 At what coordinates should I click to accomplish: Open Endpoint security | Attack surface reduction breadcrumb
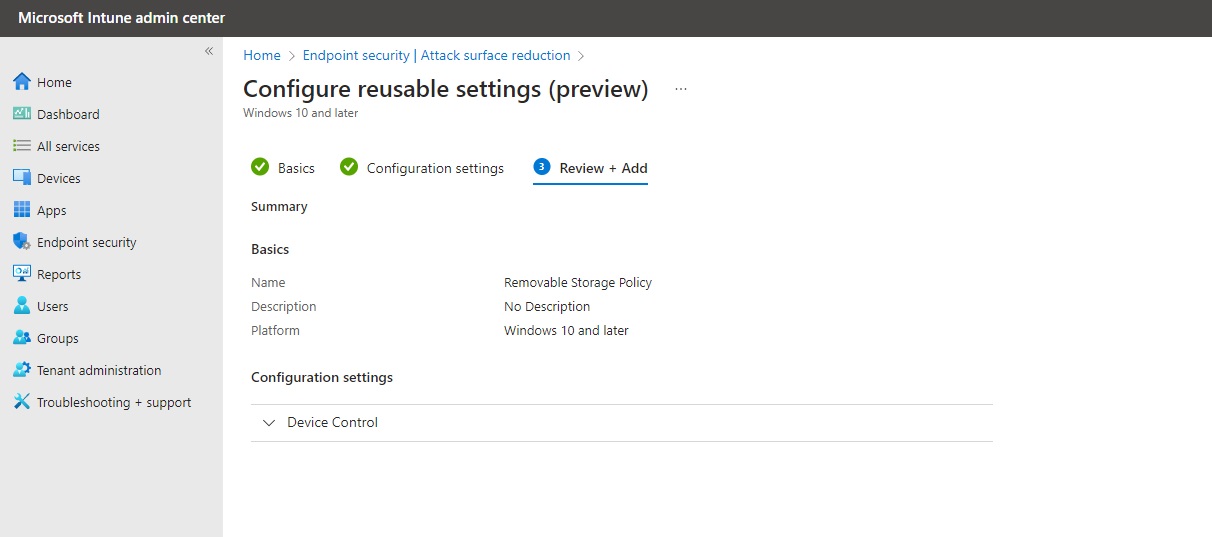pos(436,55)
